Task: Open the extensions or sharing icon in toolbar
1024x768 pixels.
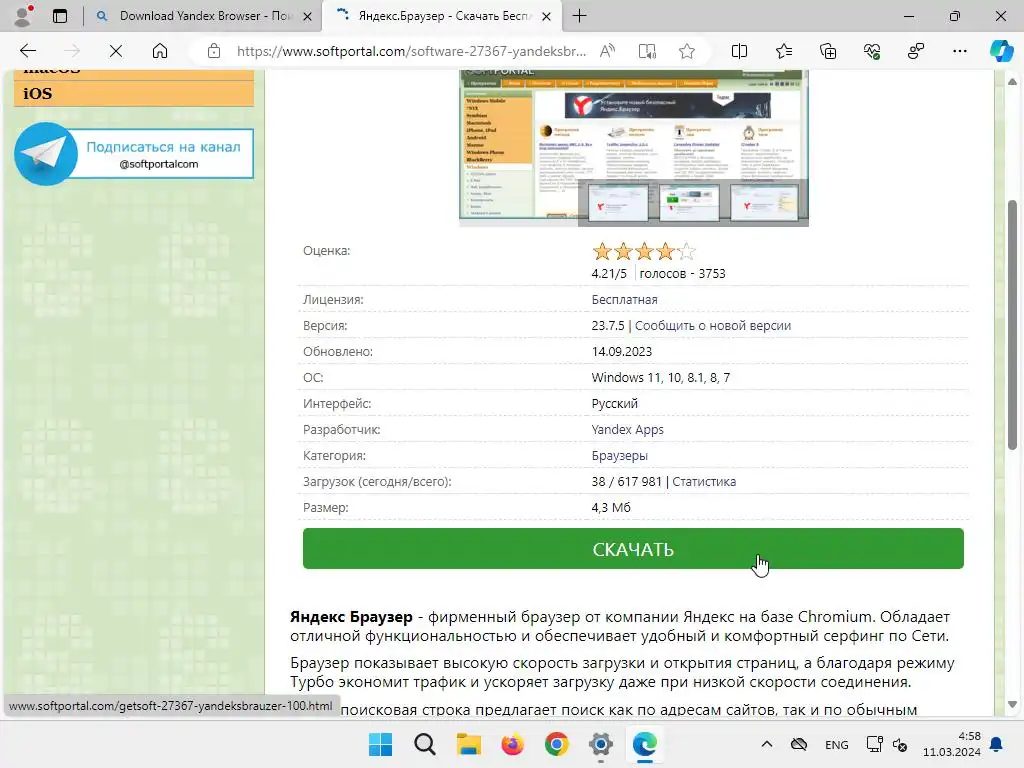Action: tap(916, 51)
